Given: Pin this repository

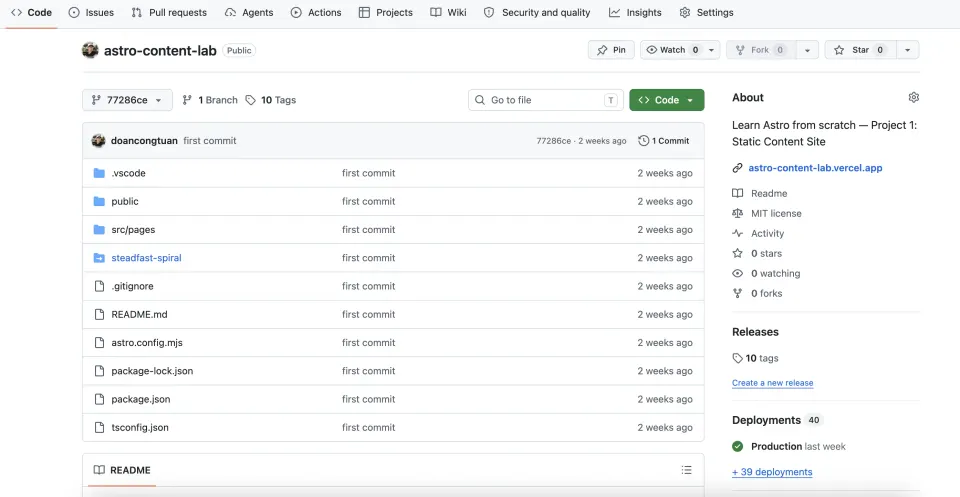Looking at the screenshot, I should point(611,50).
